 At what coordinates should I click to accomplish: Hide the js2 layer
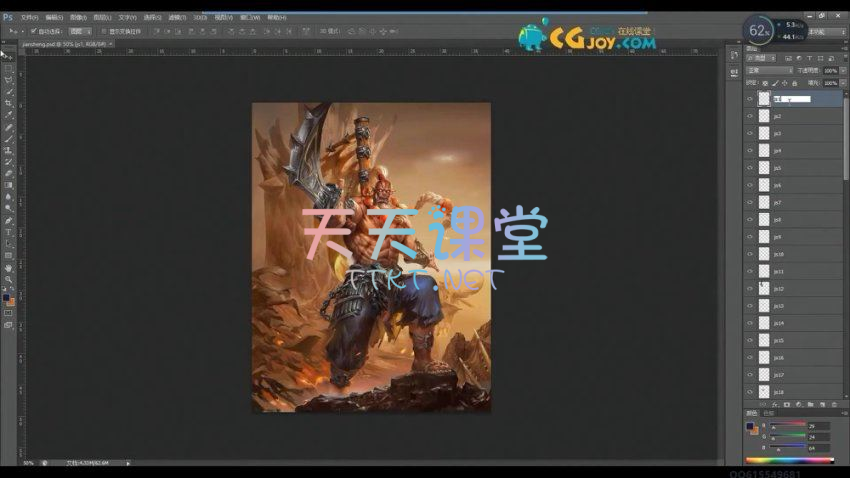click(x=750, y=116)
